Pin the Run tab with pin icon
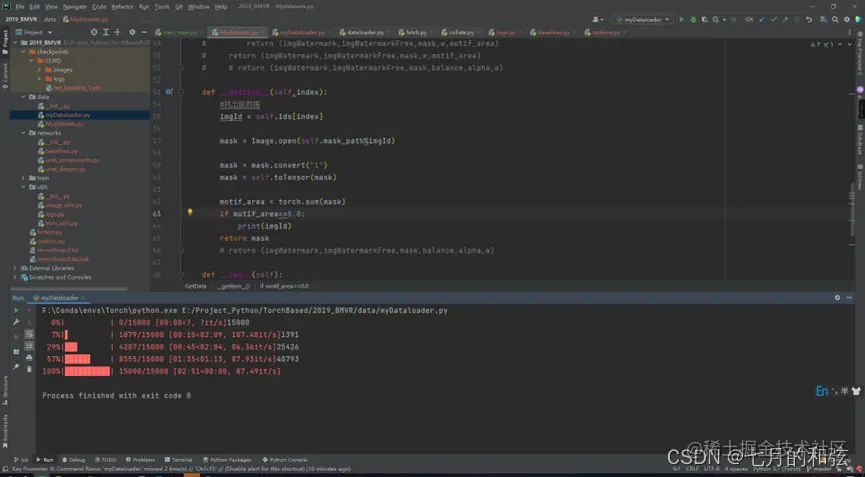The width and height of the screenshot is (865, 477). tap(16, 366)
